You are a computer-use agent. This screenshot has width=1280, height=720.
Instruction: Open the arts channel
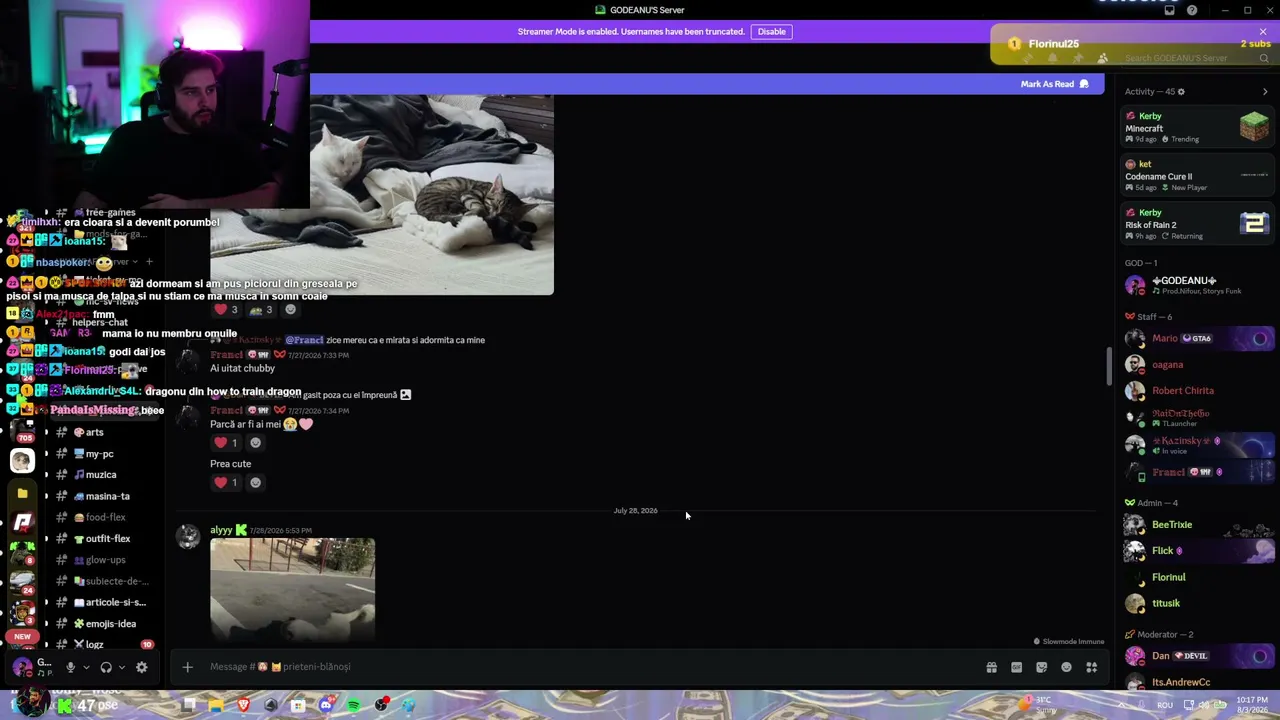point(95,432)
